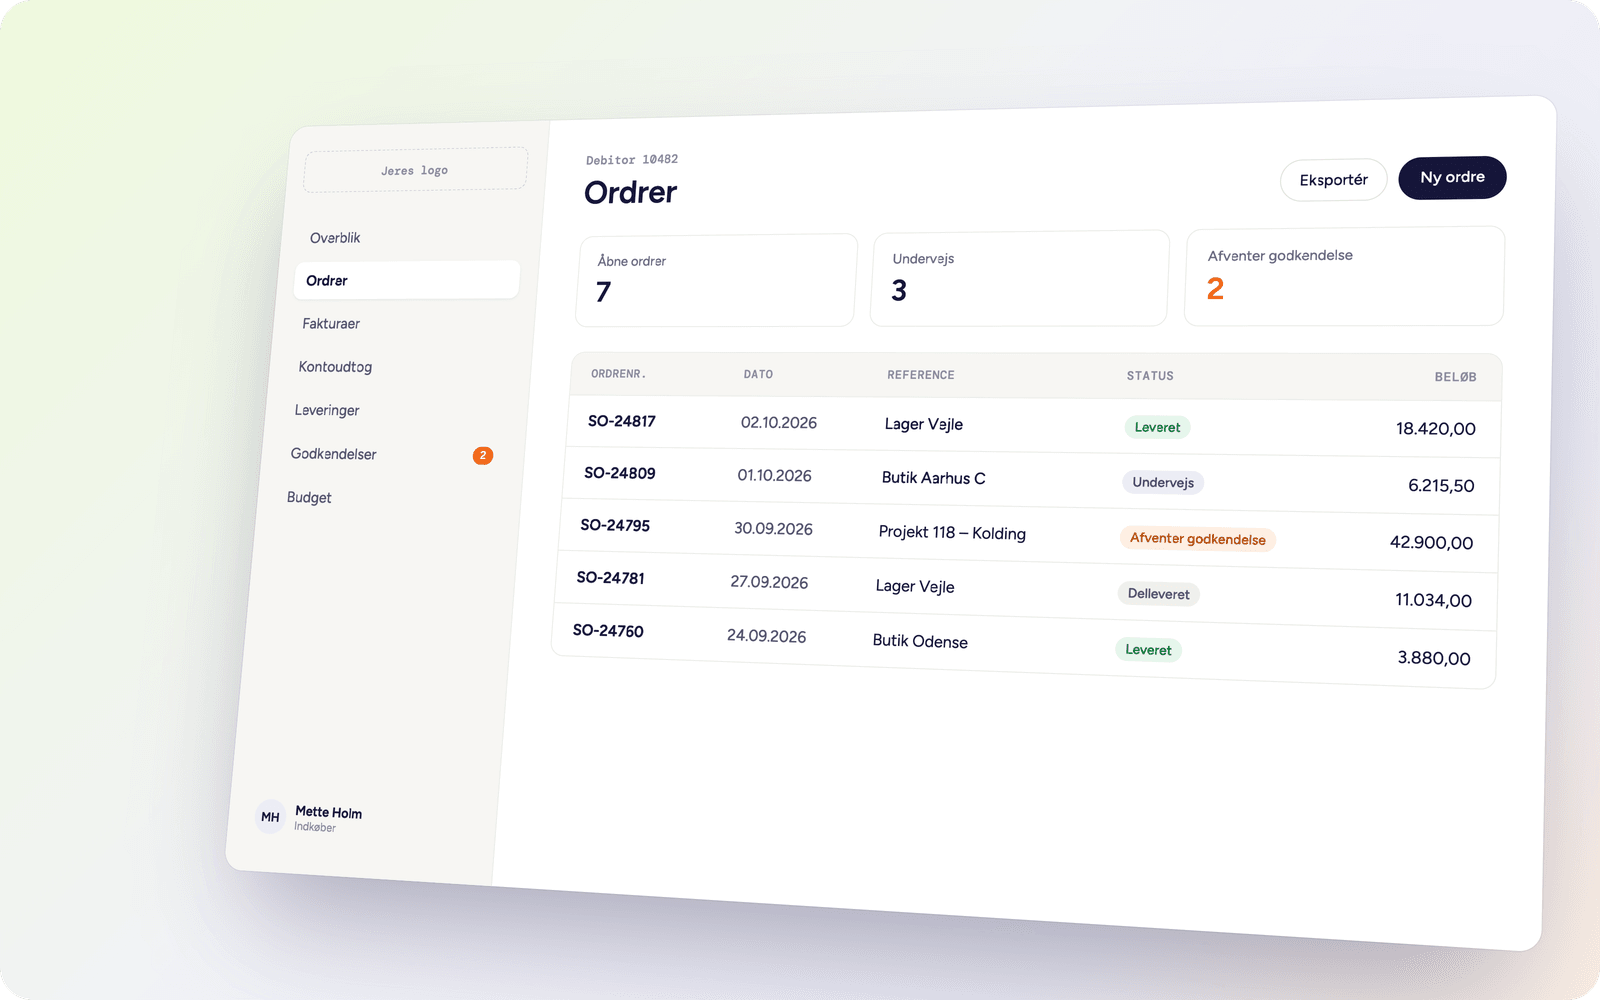Click the Debitor 10482 label
This screenshot has height=1000, width=1600.
pos(632,159)
